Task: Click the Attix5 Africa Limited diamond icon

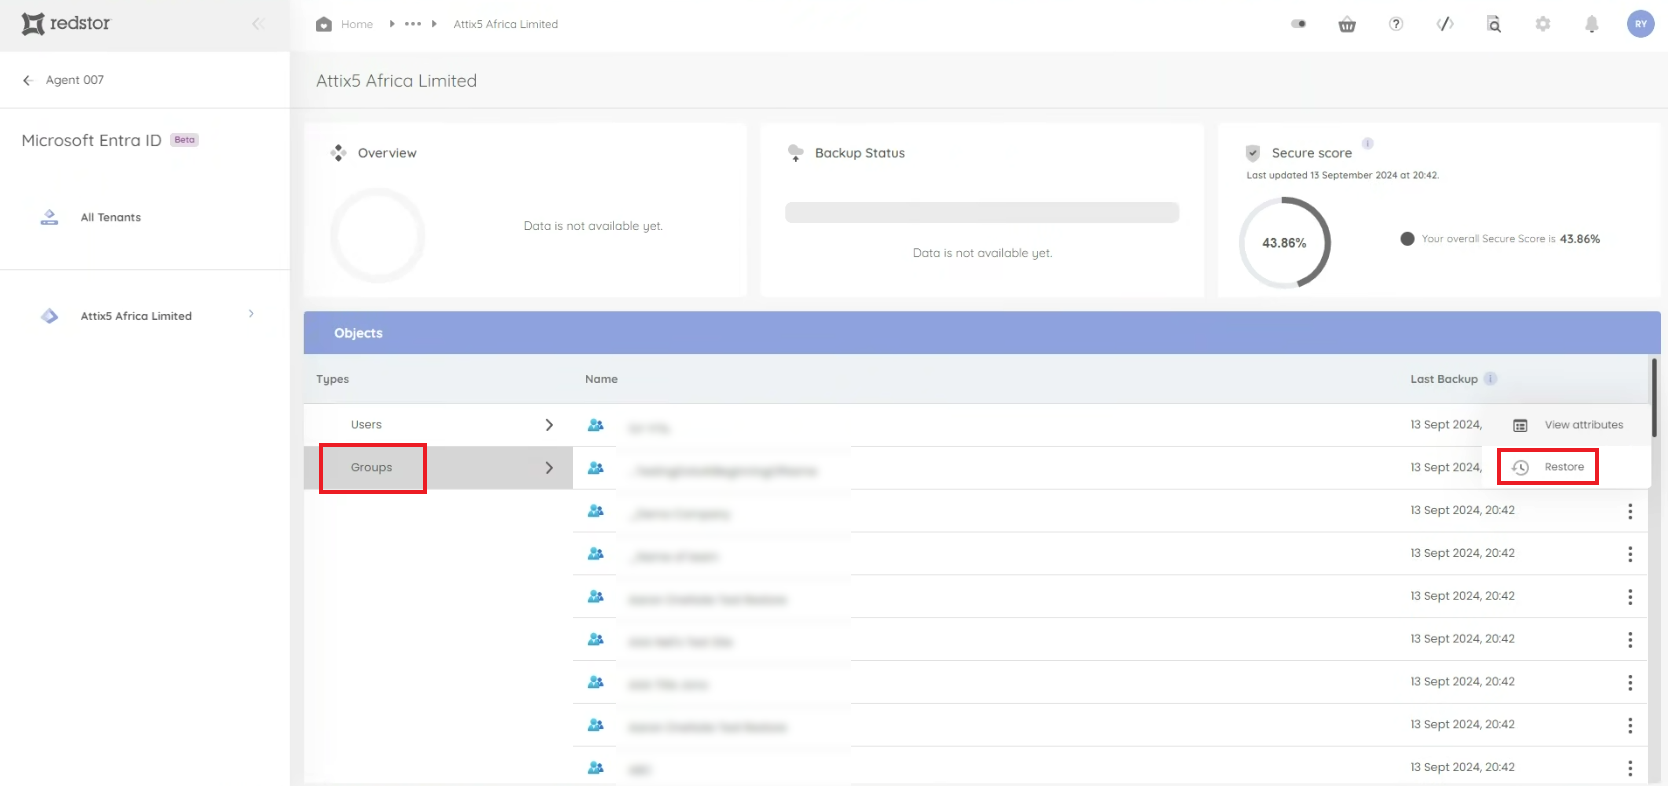Action: point(49,316)
